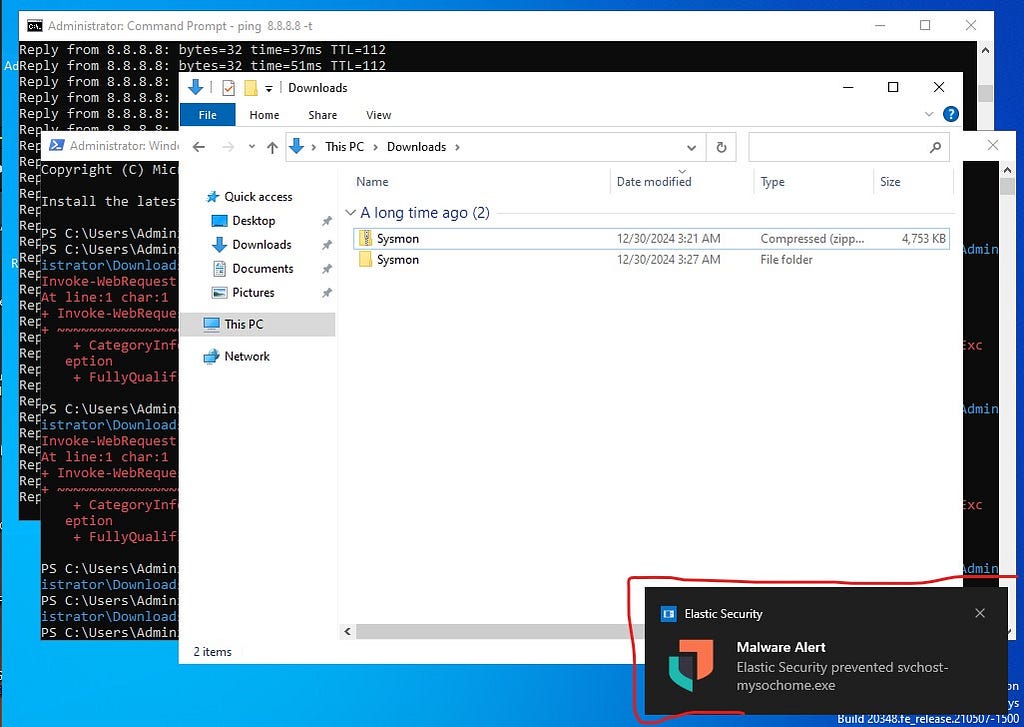Screen dimensions: 1024x727
Task: Collapse the 'A long time ago' group
Action: (x=351, y=212)
